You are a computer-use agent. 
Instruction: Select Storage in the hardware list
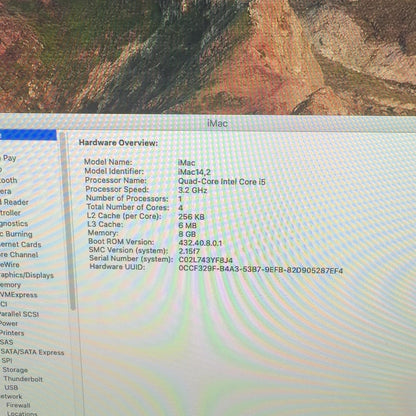pyautogui.click(x=15, y=370)
